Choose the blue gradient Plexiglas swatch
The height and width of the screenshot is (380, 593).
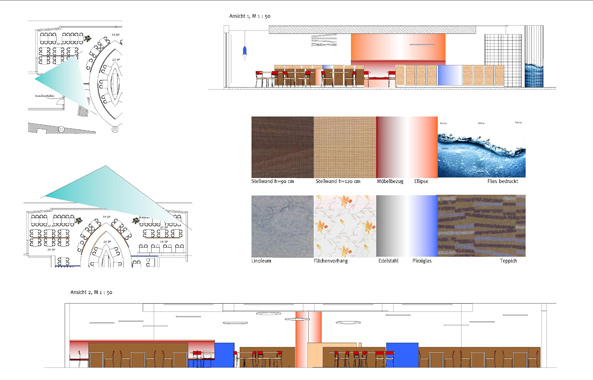coord(422,226)
